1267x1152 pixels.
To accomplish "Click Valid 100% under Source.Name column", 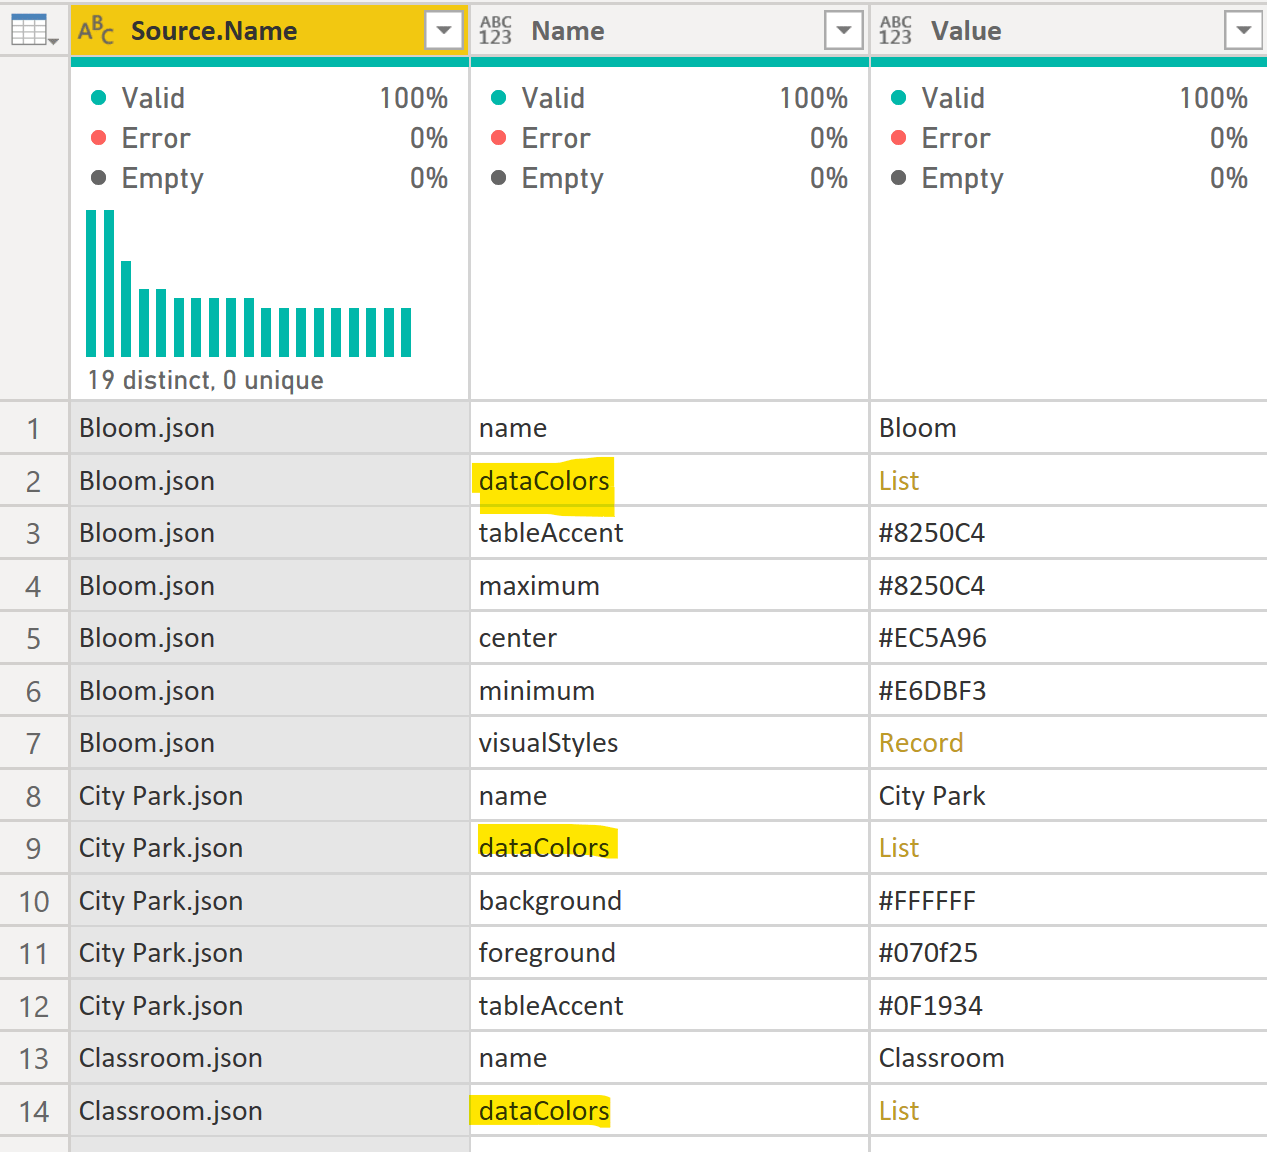I will (269, 98).
